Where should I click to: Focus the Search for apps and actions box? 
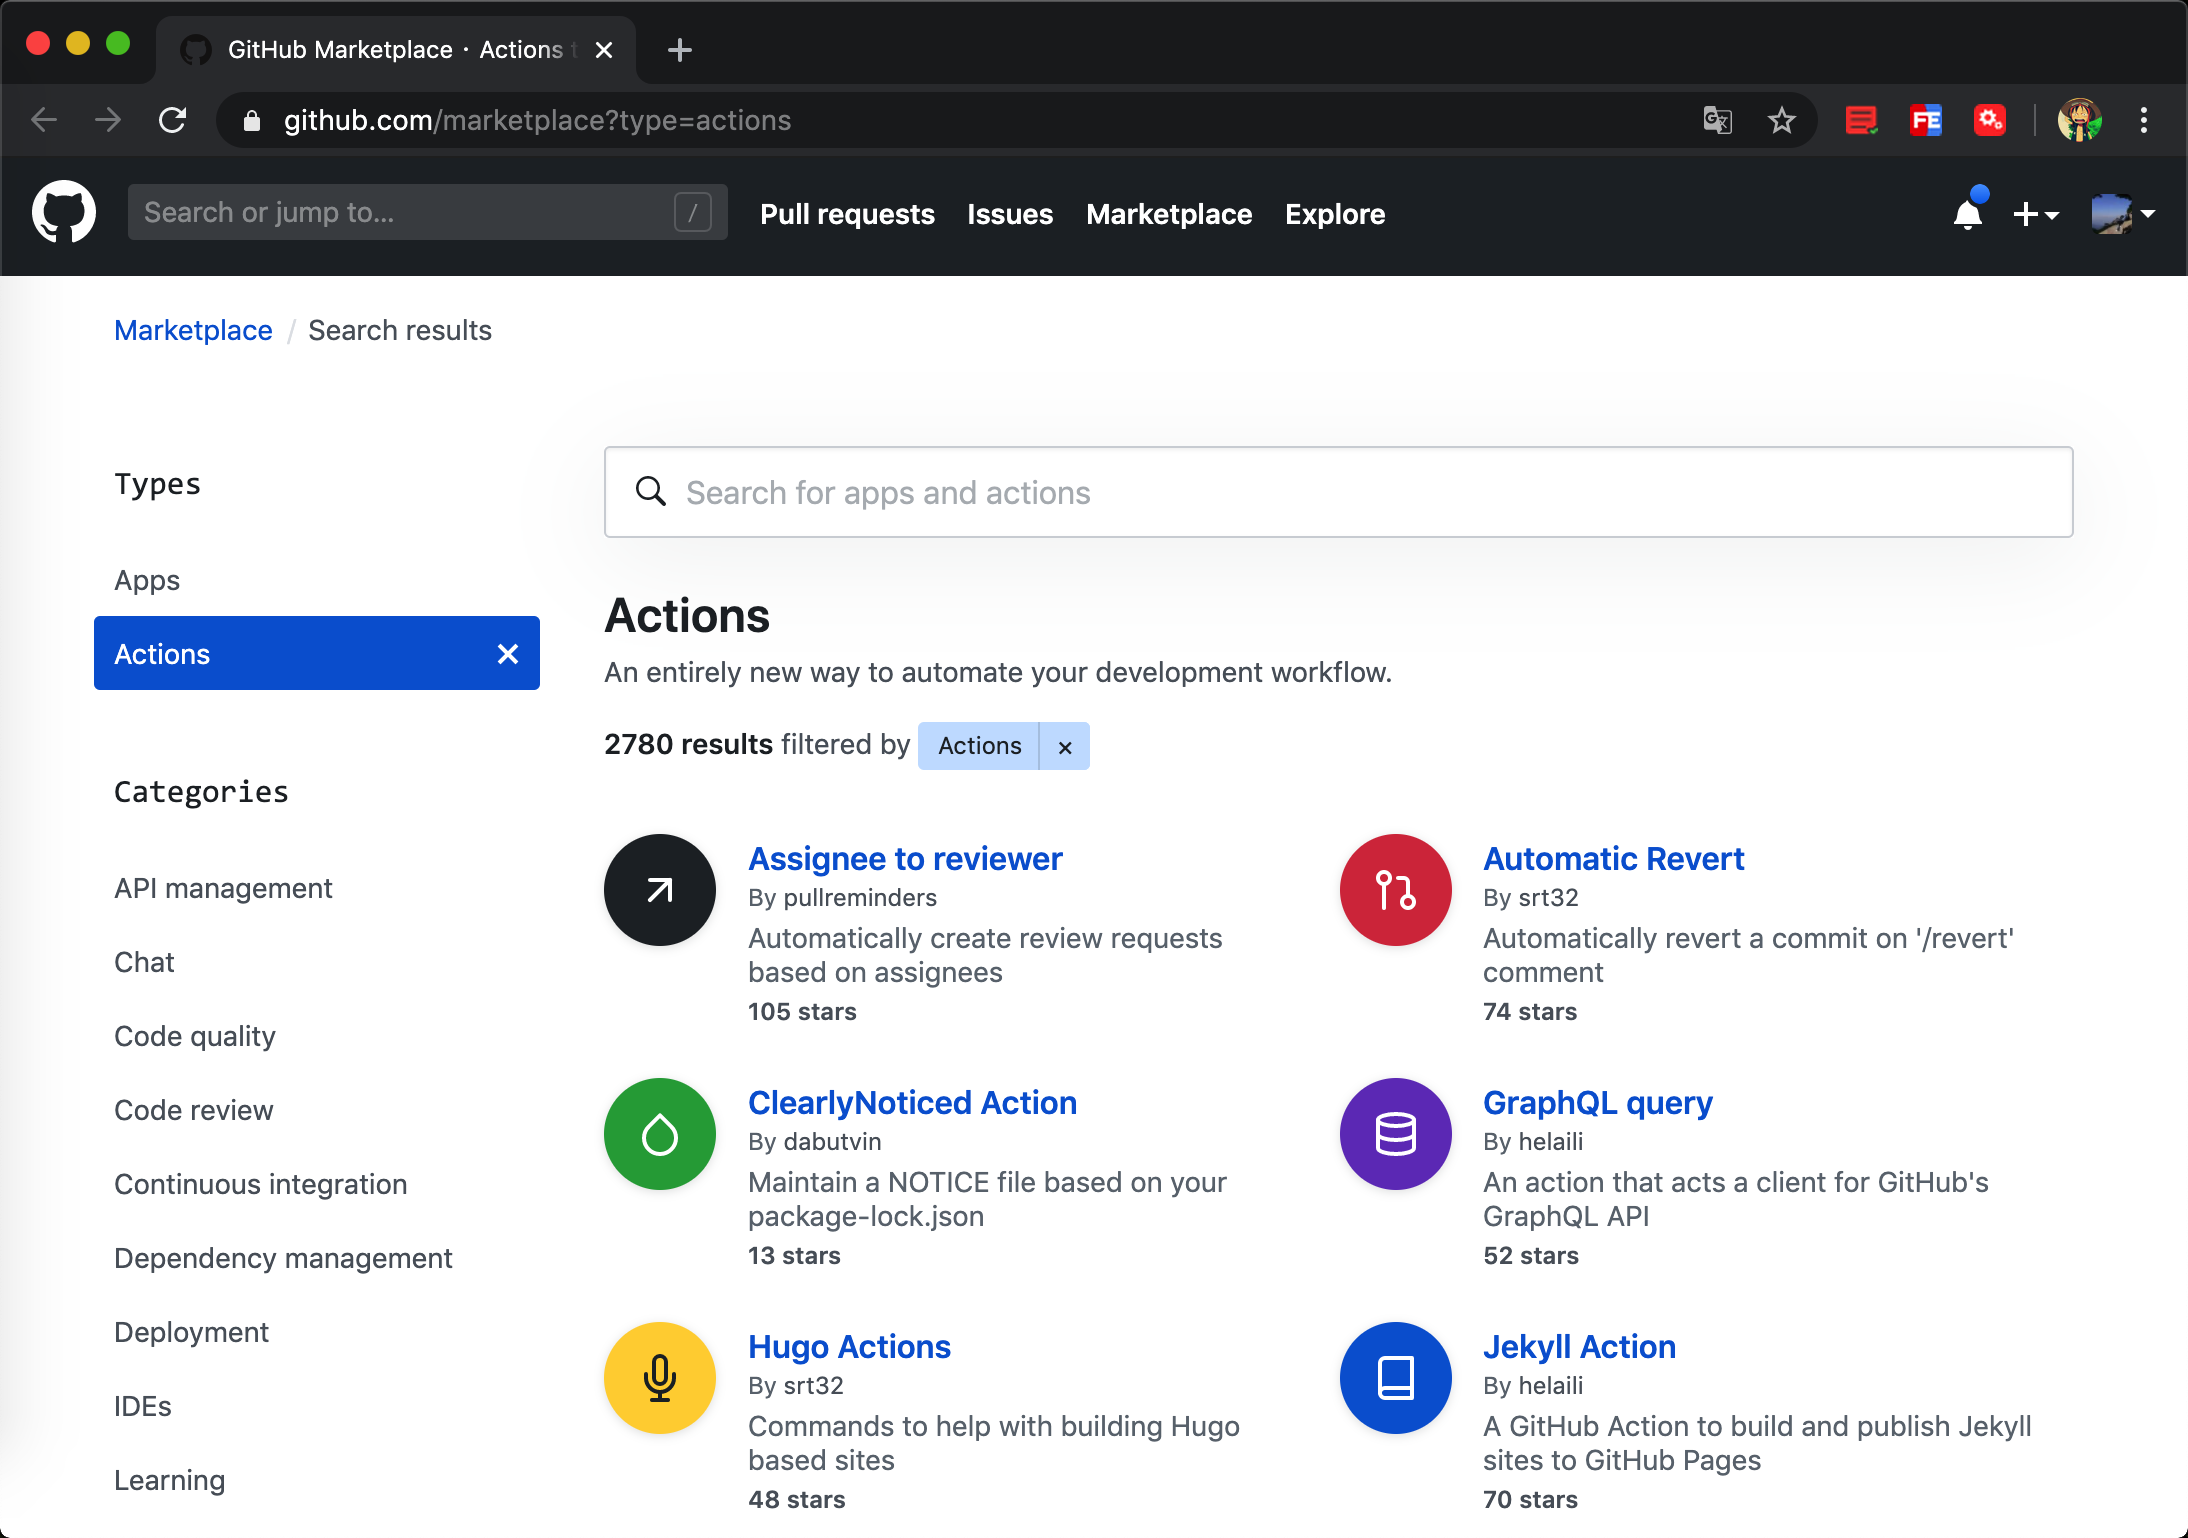click(x=1339, y=492)
